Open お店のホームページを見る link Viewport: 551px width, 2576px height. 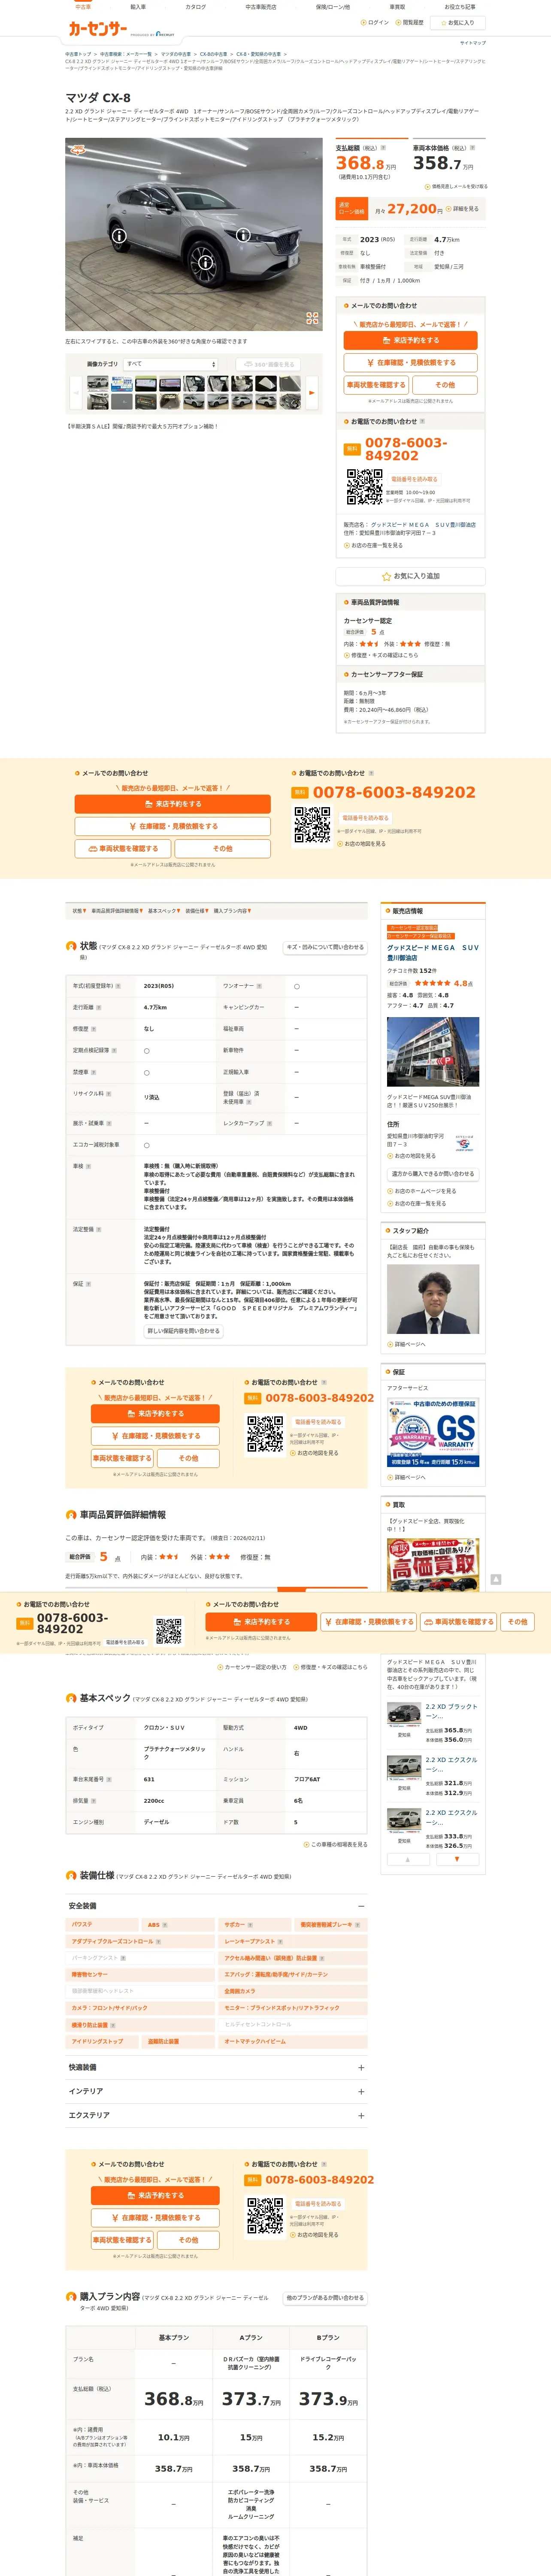[422, 1191]
